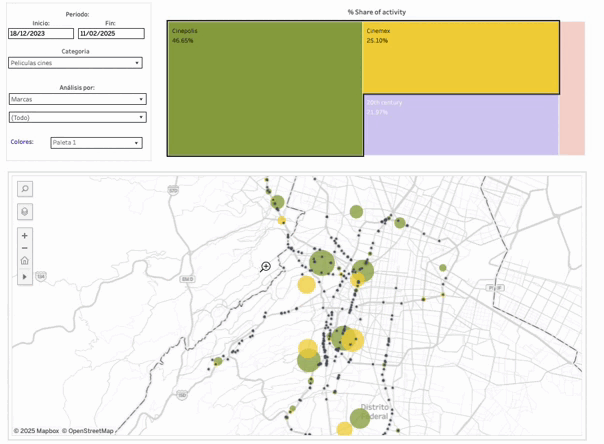Image resolution: width=604 pixels, height=444 pixels.
Task: Open the Categoria dropdown
Action: coord(75,63)
